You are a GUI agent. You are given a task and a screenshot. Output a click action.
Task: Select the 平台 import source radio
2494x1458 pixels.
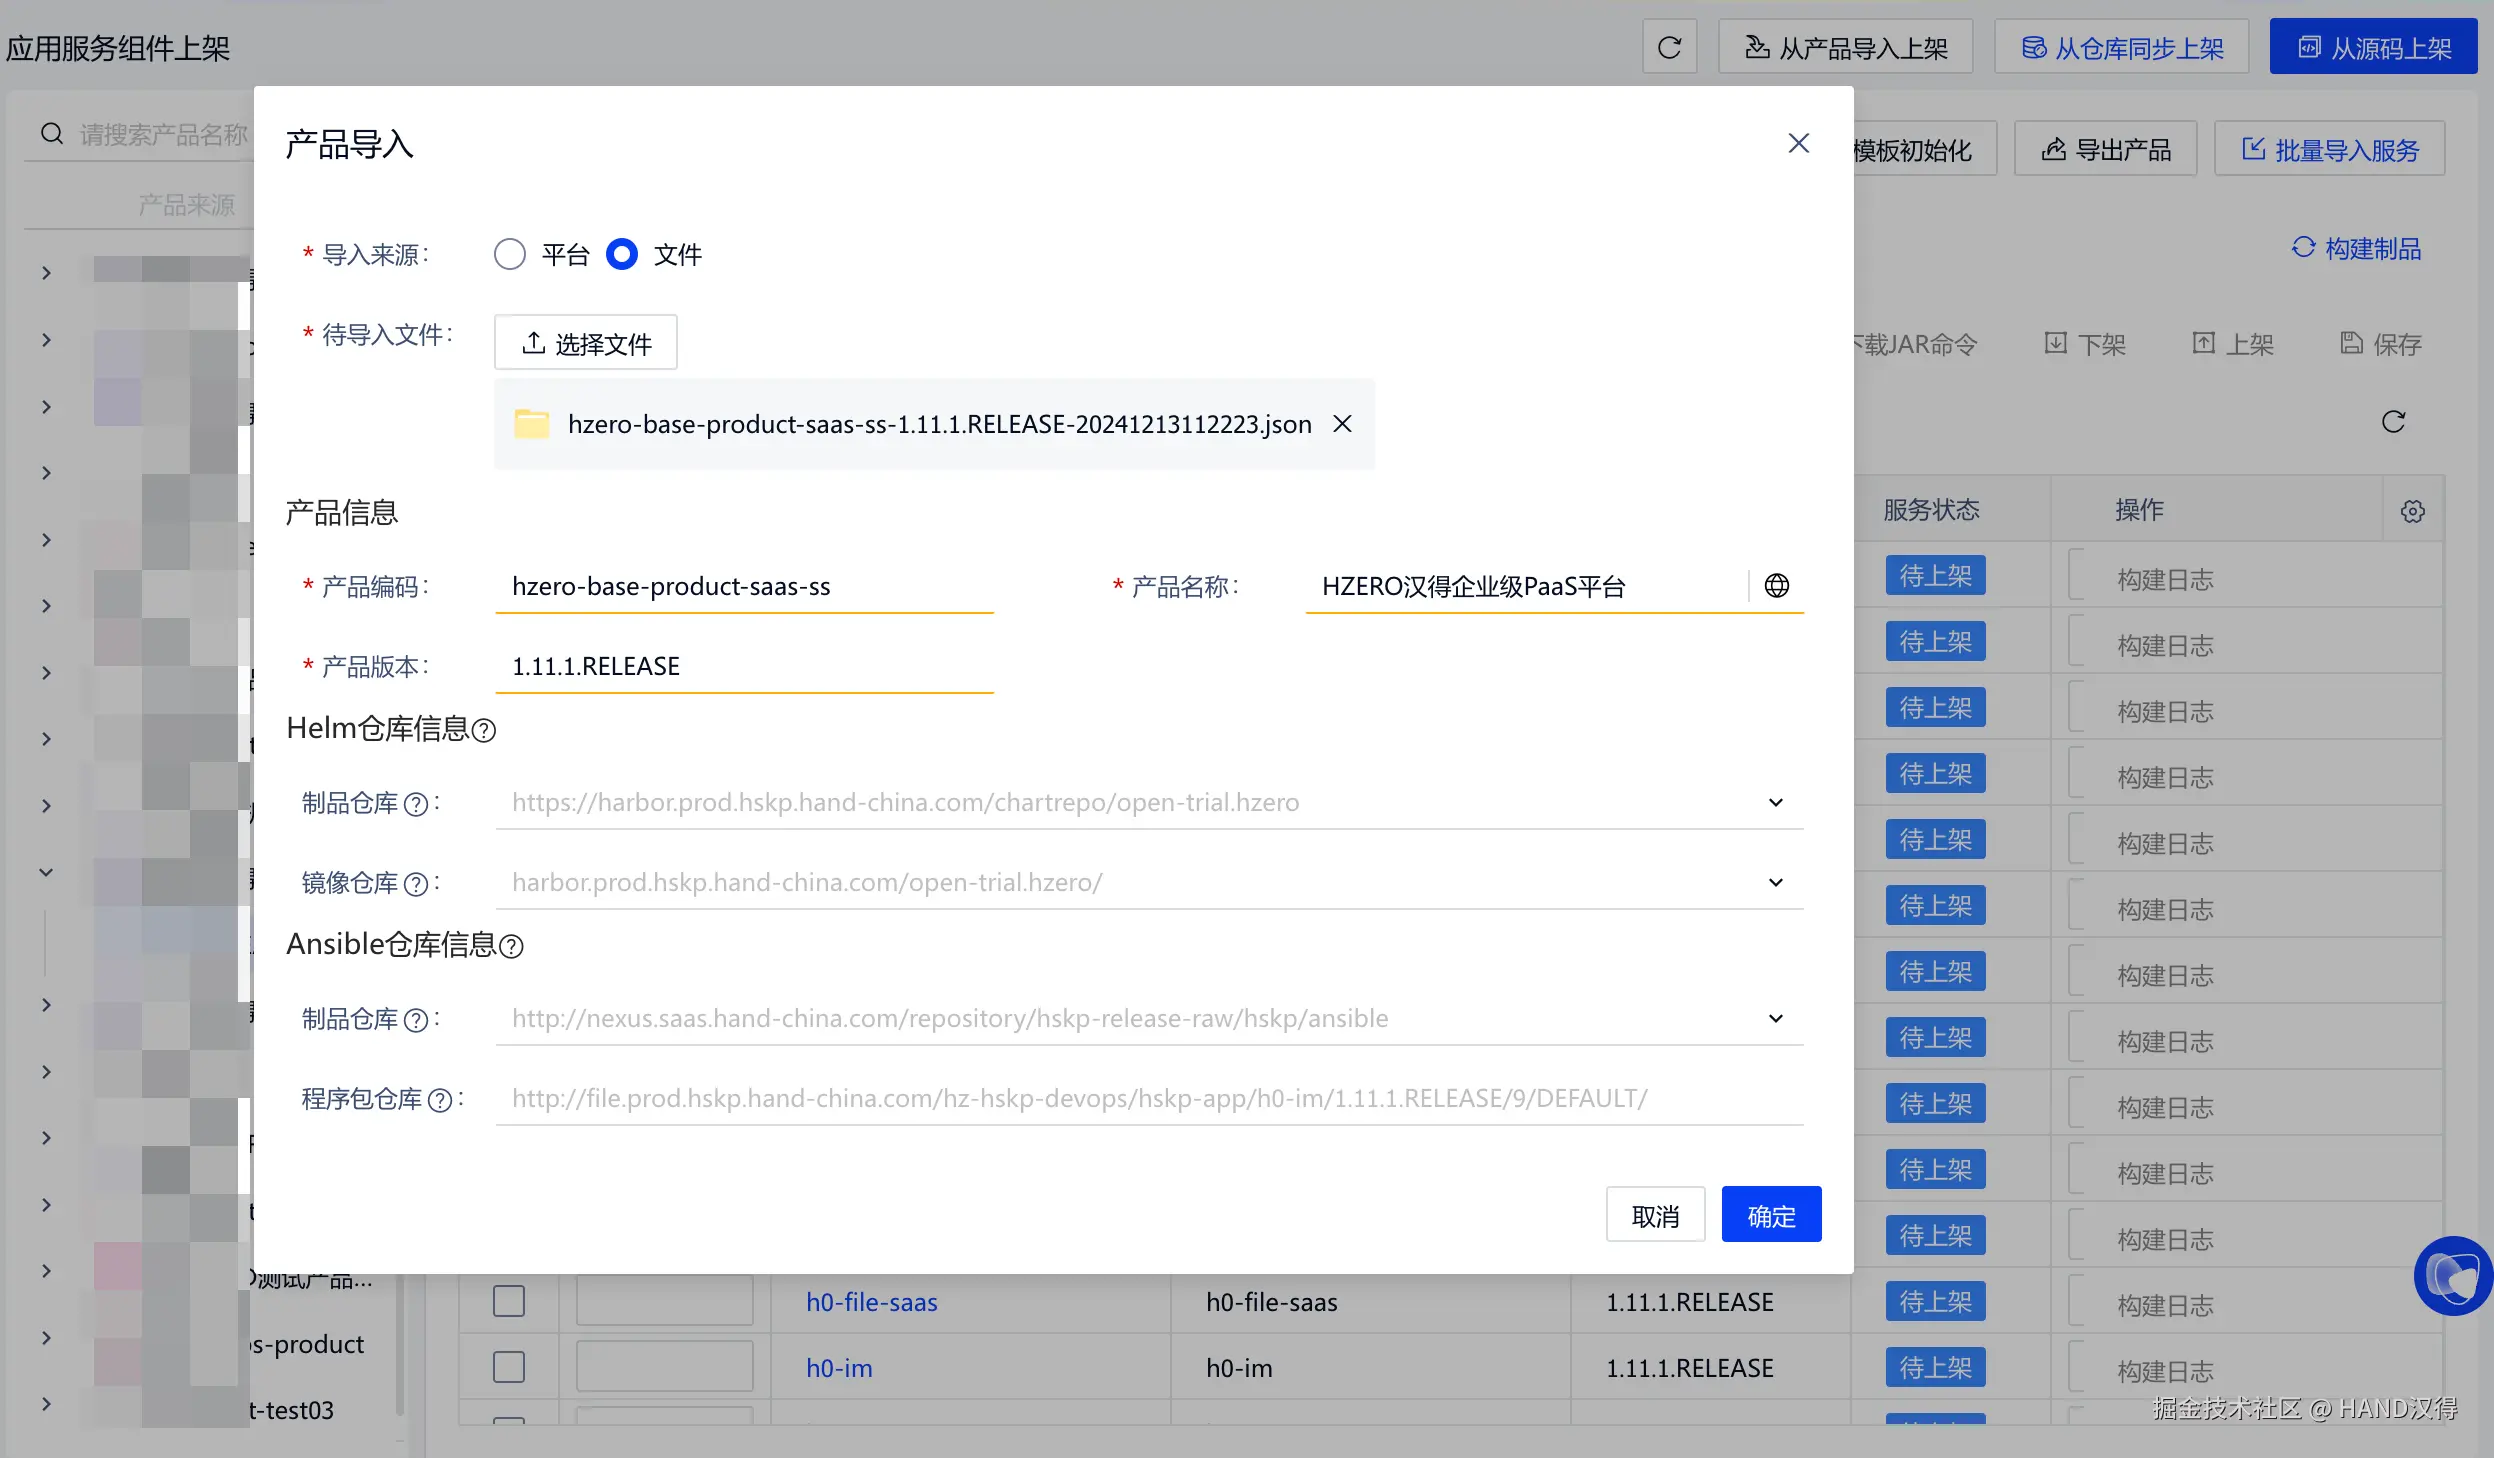[510, 254]
